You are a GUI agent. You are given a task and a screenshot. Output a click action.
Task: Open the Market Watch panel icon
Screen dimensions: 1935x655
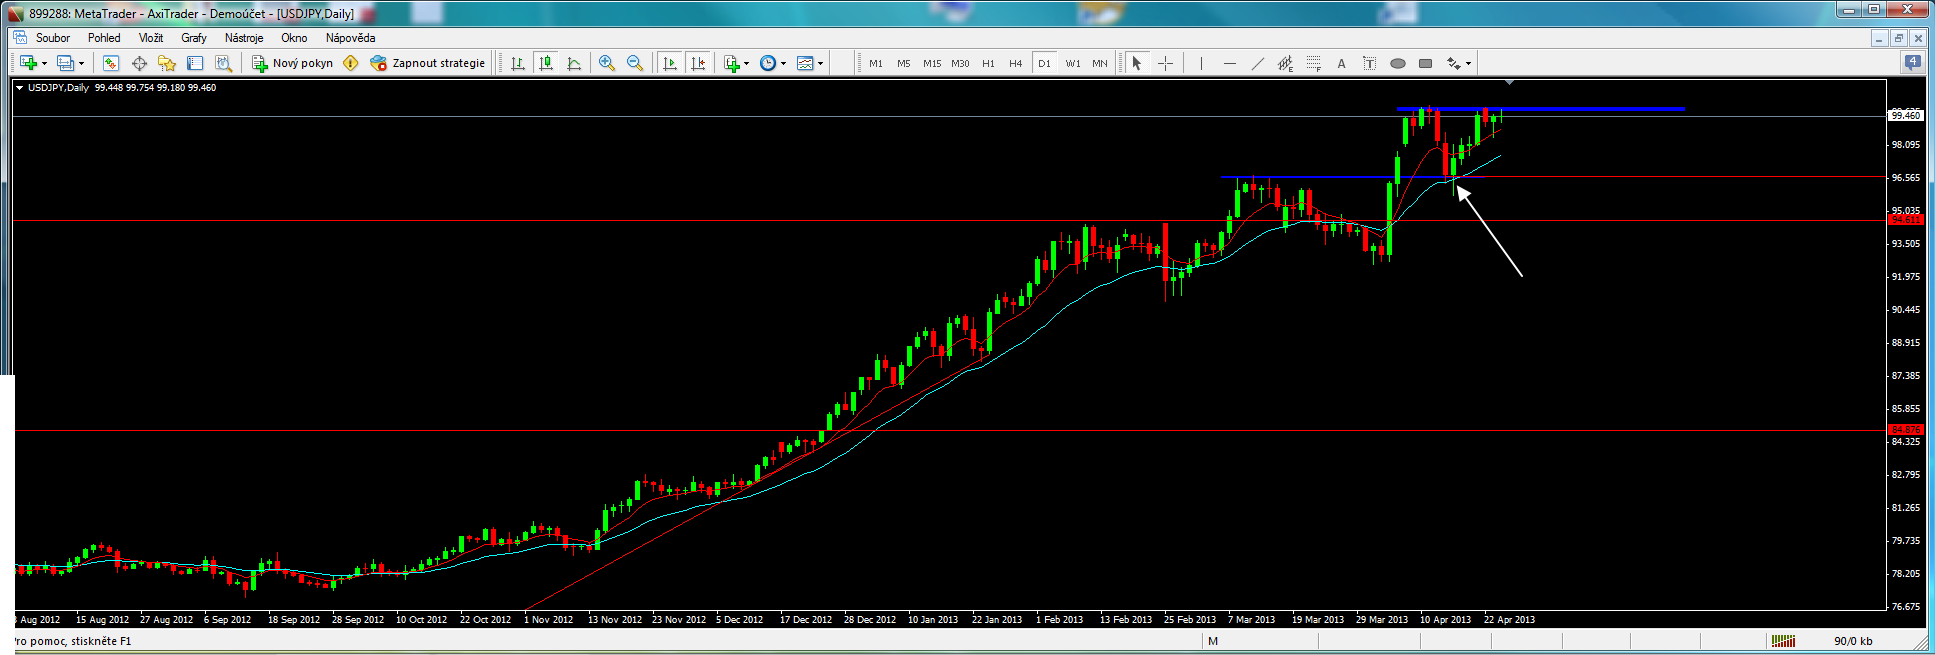click(x=111, y=63)
